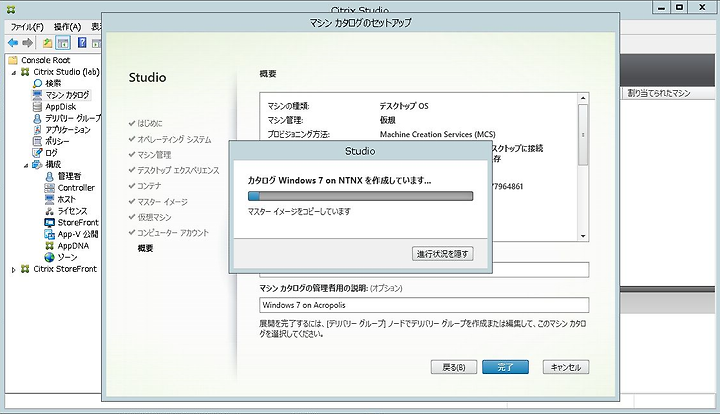The height and width of the screenshot is (414, 720).
Task: Open the 操作(A) menu
Action: (x=67, y=27)
